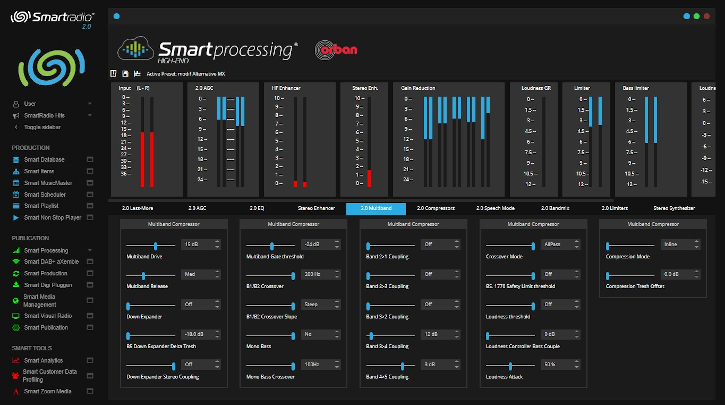
Task: Click the Smart Scheduler calendar icon
Action: pyautogui.click(x=16, y=195)
